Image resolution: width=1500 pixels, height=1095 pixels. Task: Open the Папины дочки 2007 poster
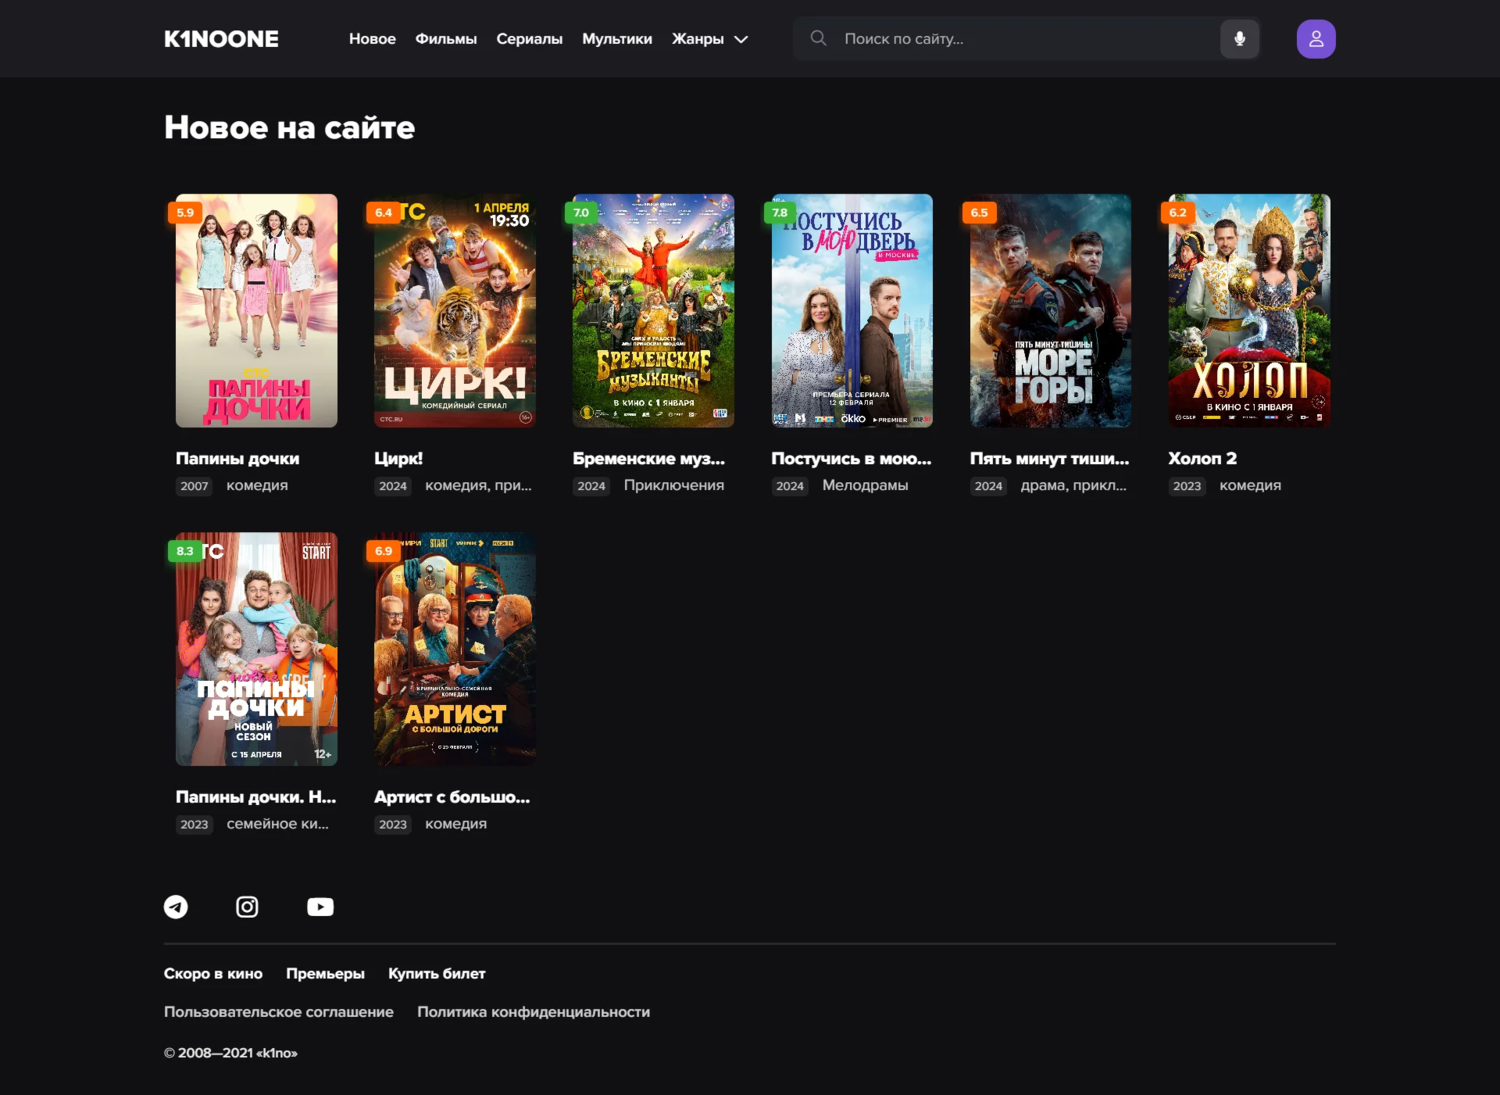click(x=257, y=311)
